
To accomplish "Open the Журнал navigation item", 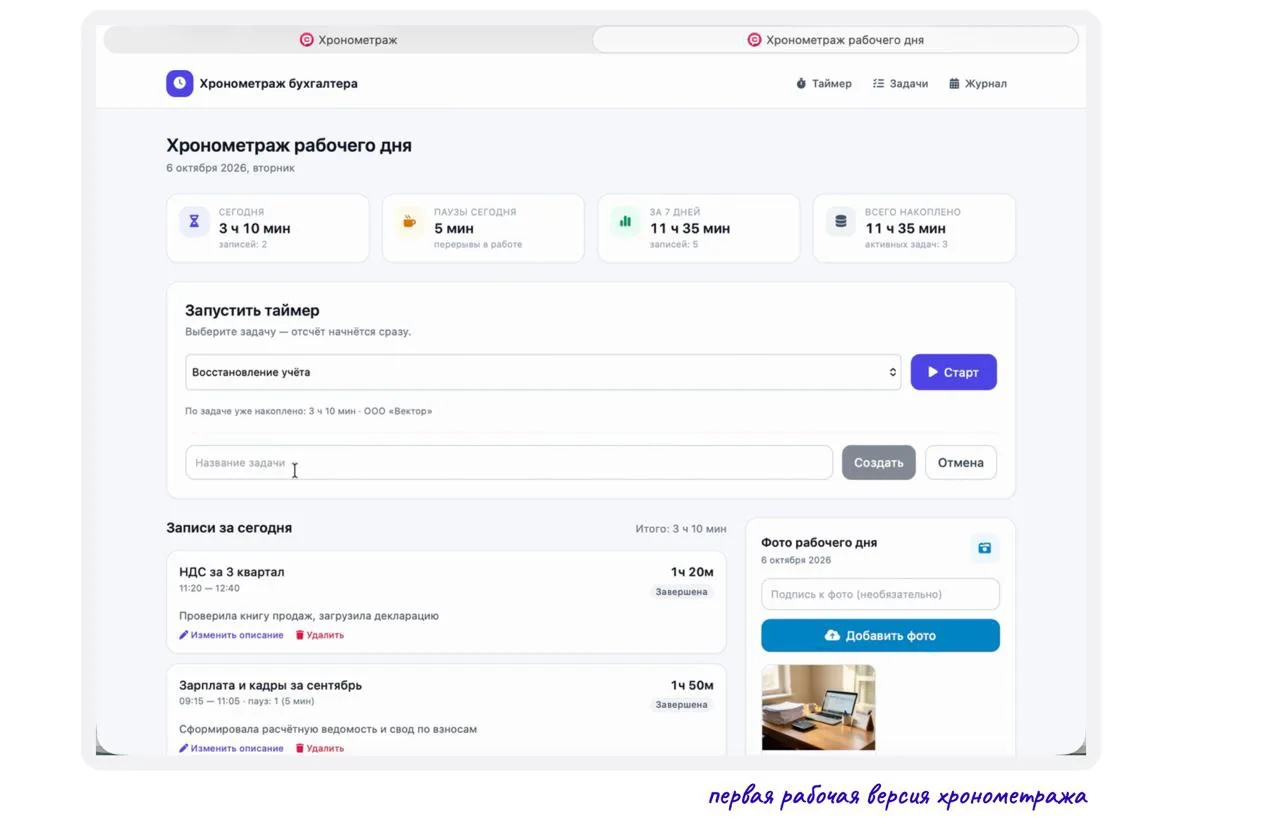I will click(x=978, y=84).
